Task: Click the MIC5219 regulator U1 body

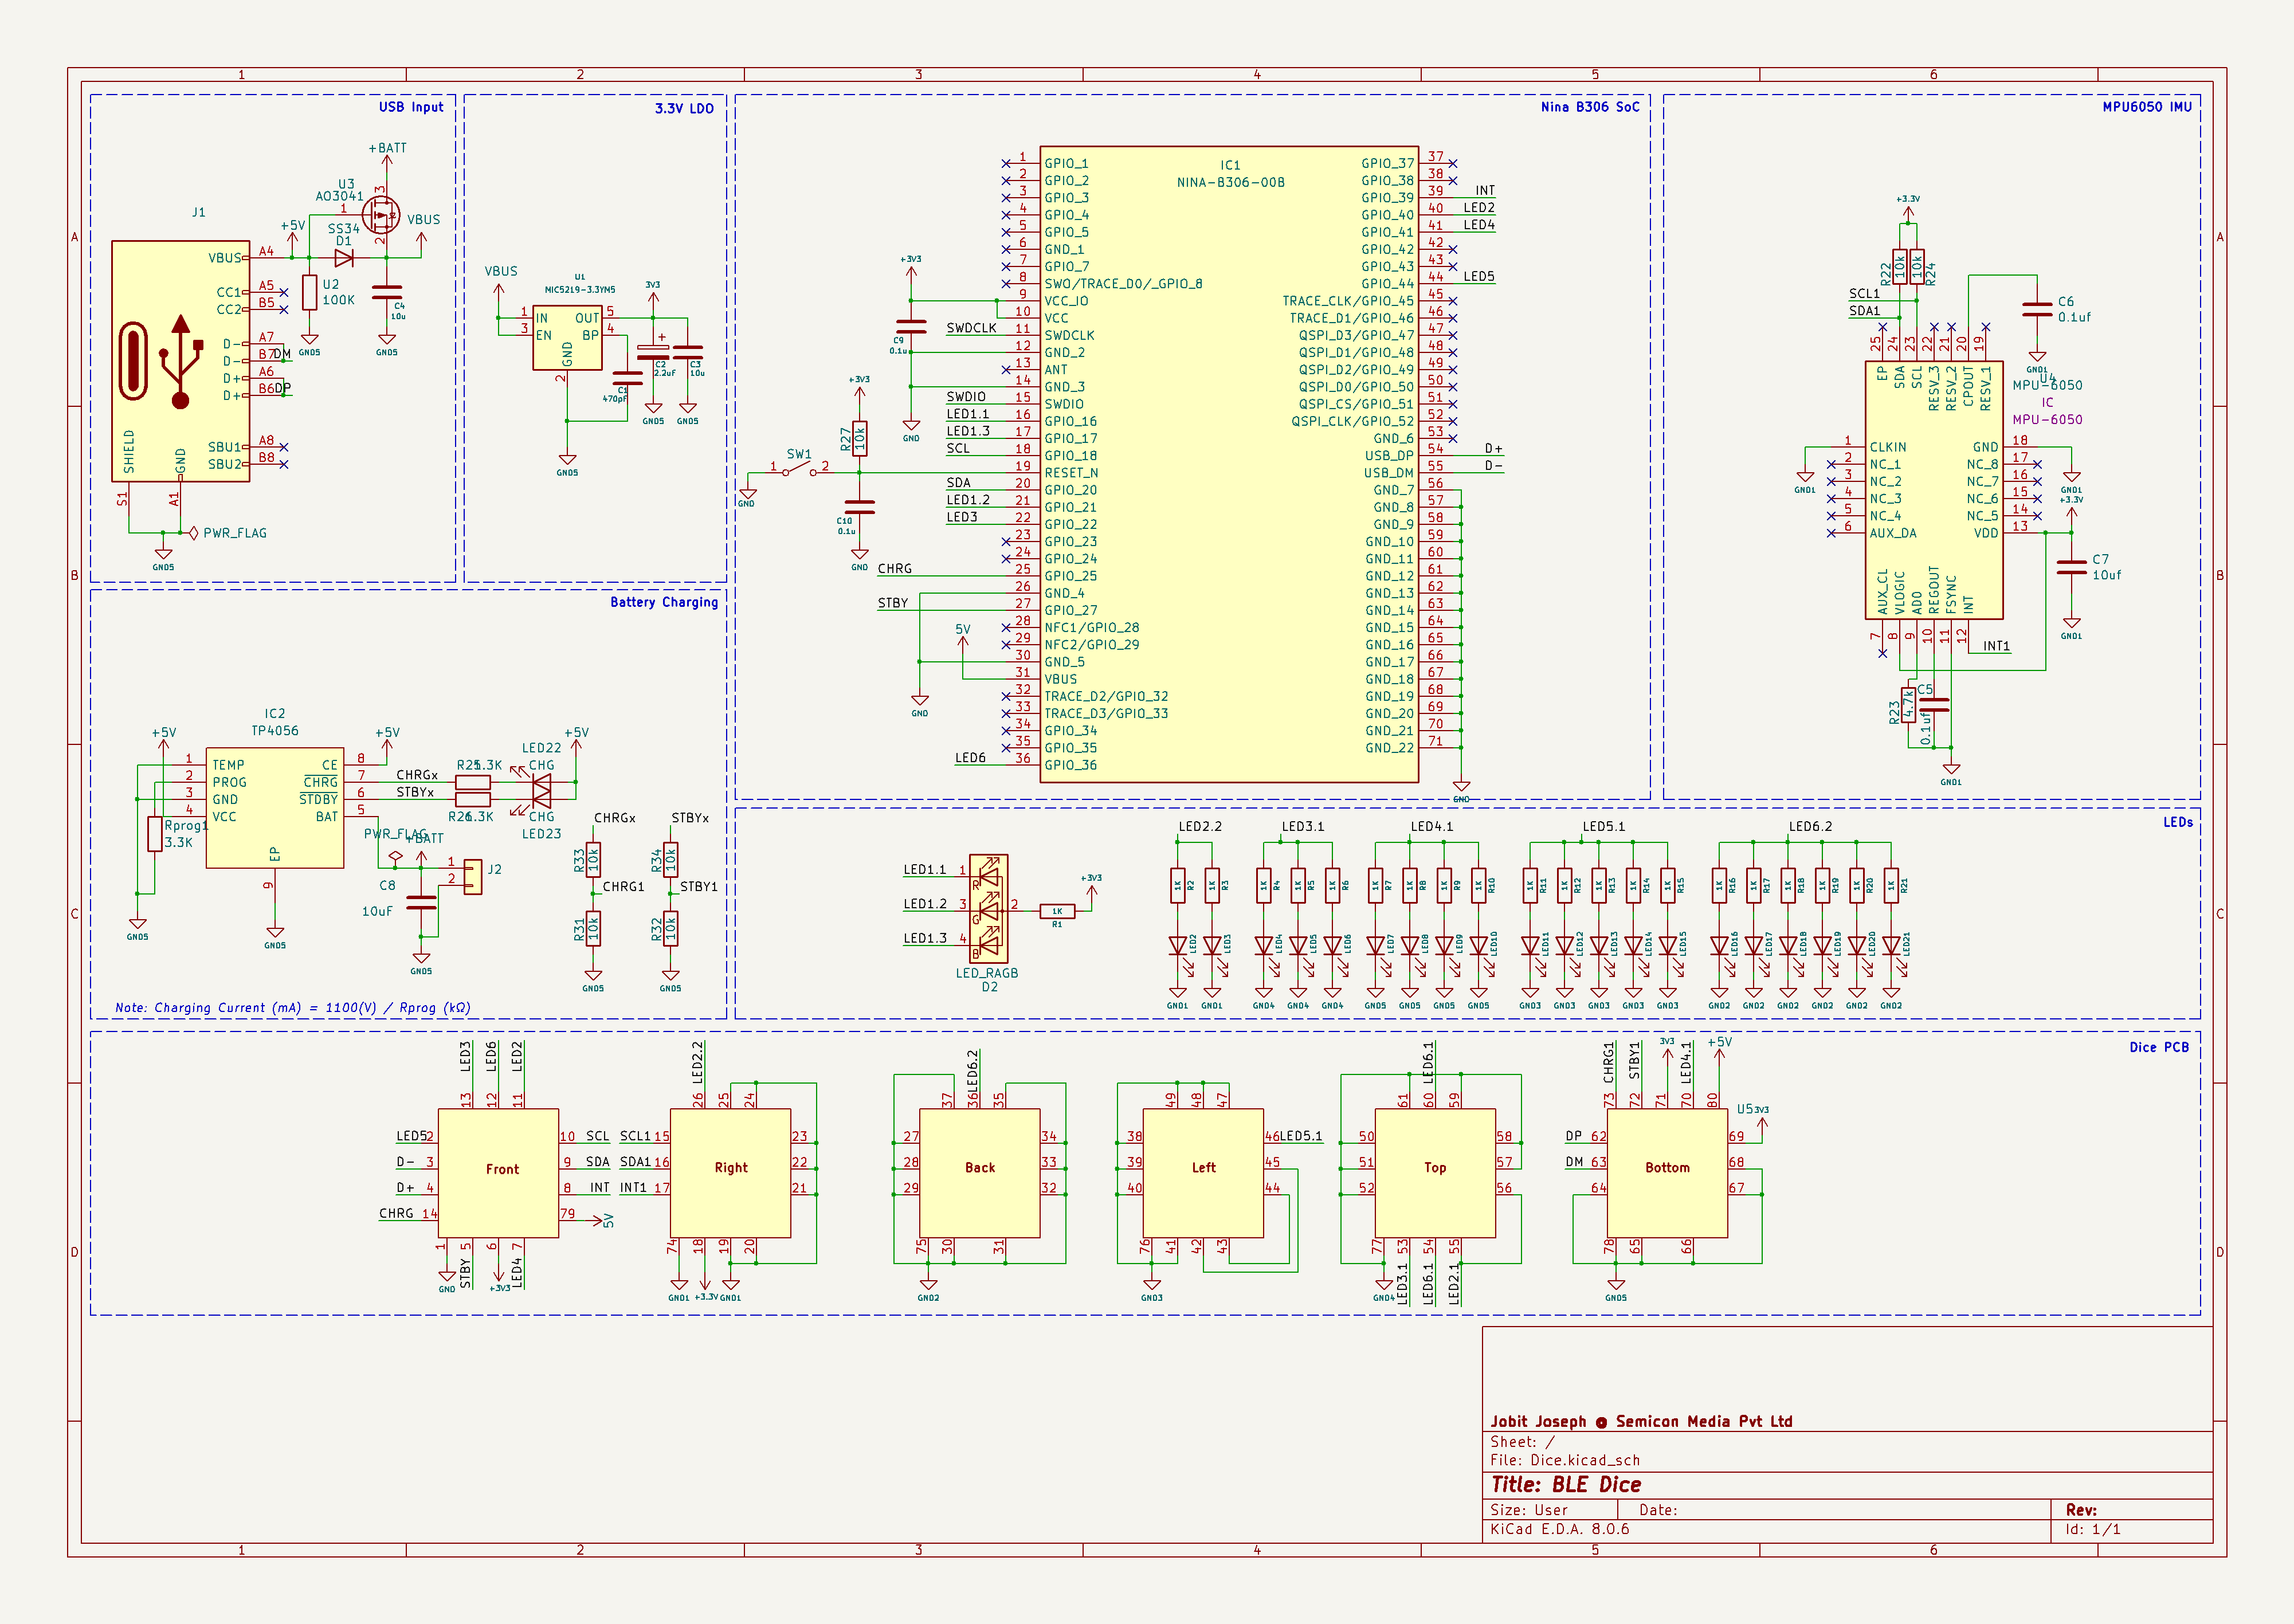Action: pos(567,337)
